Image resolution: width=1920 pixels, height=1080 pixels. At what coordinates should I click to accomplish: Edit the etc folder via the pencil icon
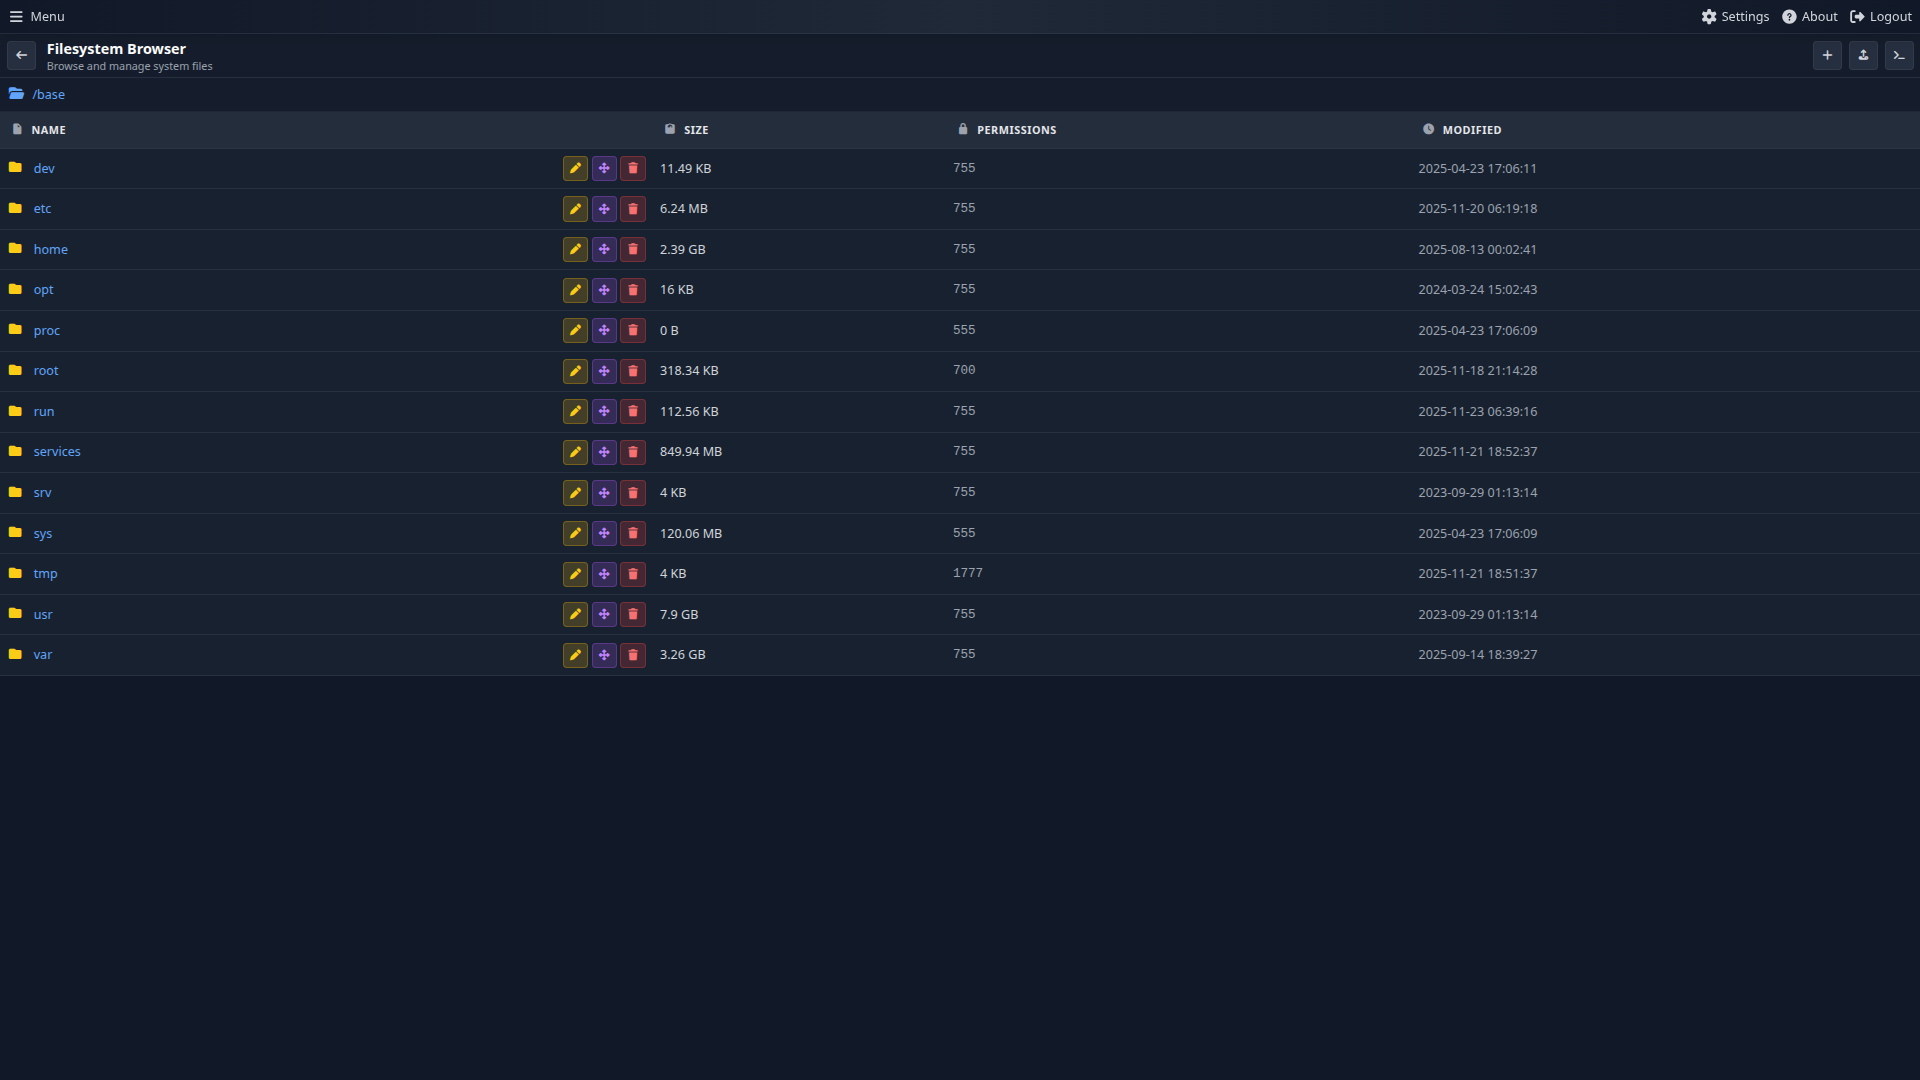[574, 209]
